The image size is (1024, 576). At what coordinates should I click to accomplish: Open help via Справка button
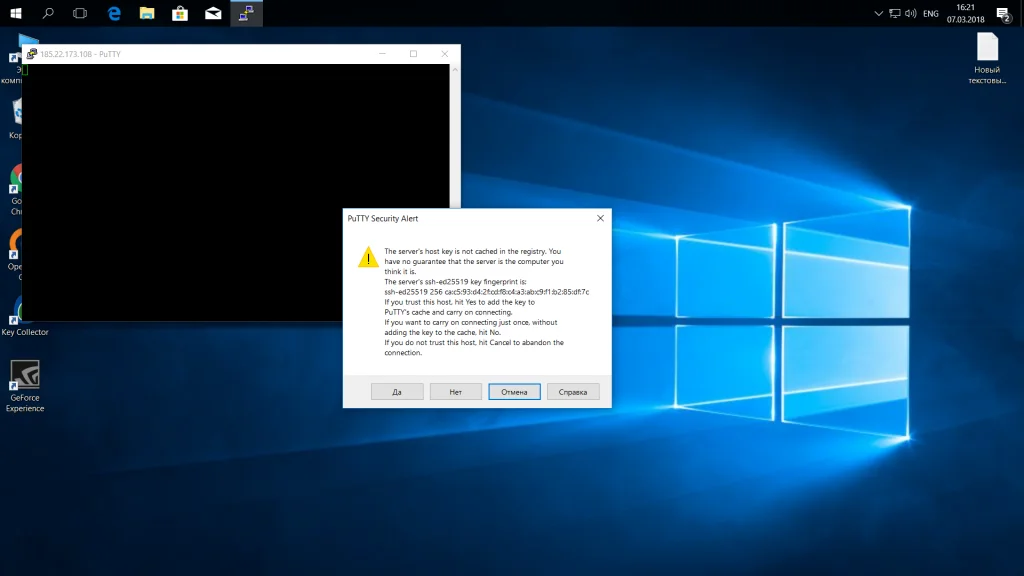click(573, 392)
